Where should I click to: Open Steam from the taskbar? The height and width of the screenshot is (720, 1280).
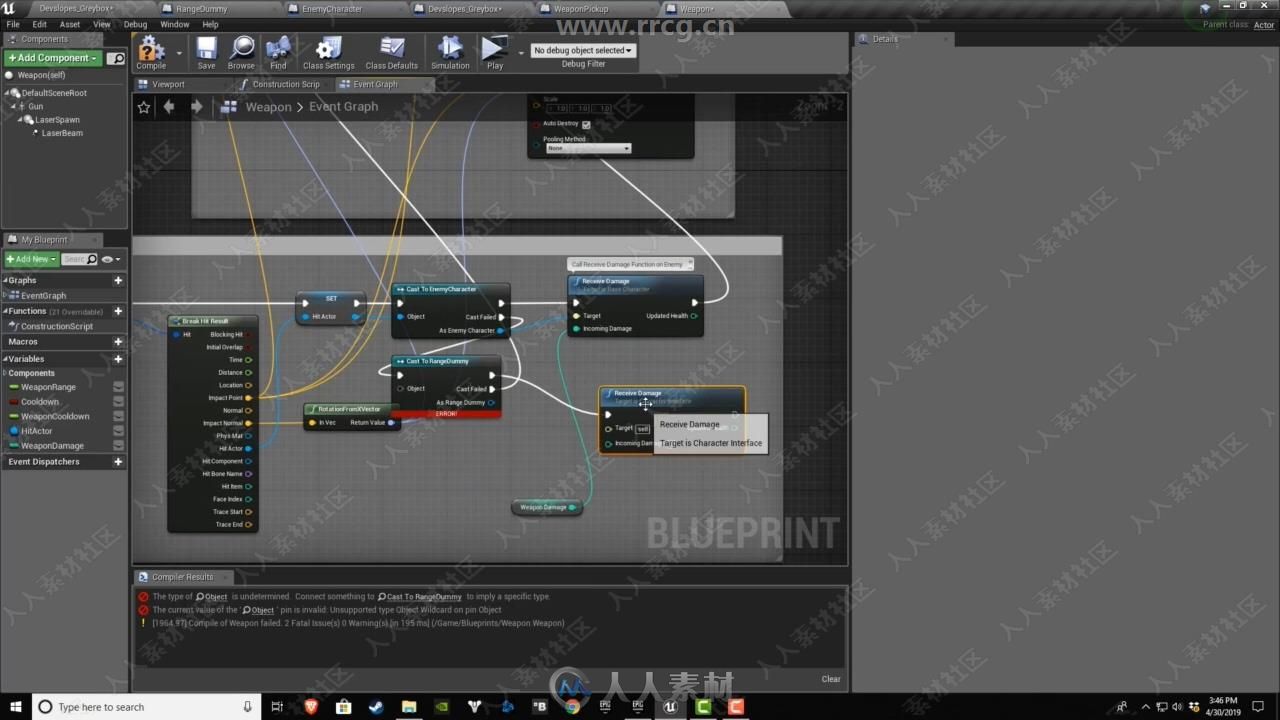[x=376, y=706]
